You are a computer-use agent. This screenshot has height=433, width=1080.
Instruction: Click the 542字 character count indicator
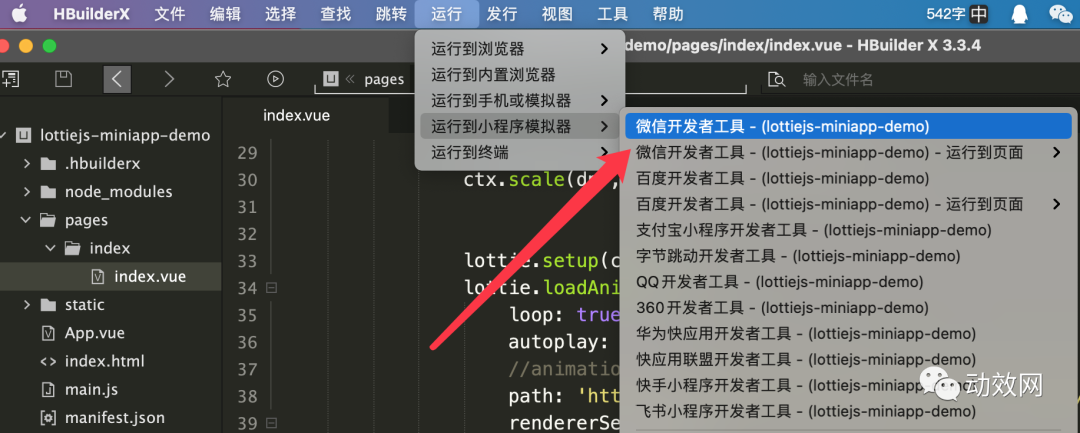click(x=946, y=14)
